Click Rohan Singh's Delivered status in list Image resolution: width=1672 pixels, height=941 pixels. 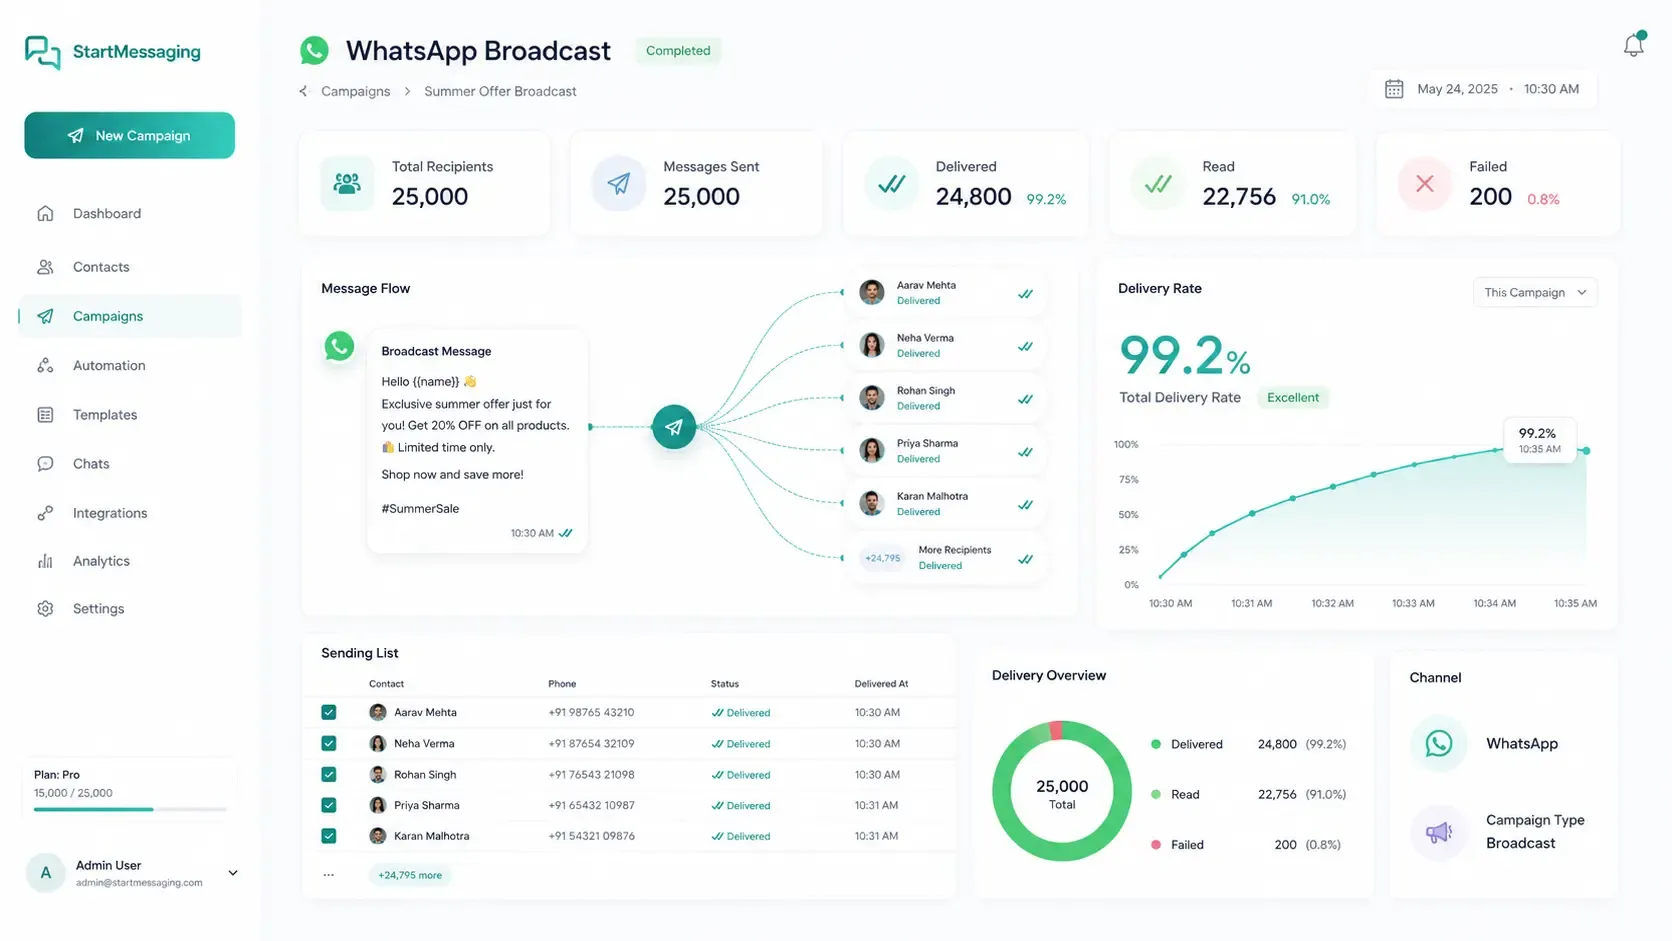coord(741,775)
